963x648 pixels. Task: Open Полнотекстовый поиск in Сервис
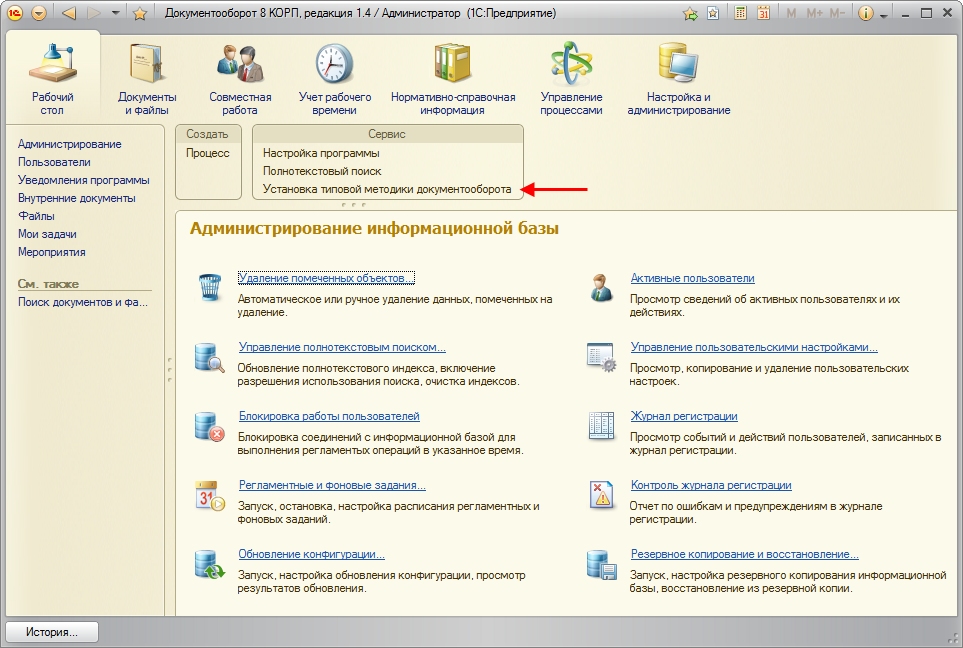(x=322, y=171)
